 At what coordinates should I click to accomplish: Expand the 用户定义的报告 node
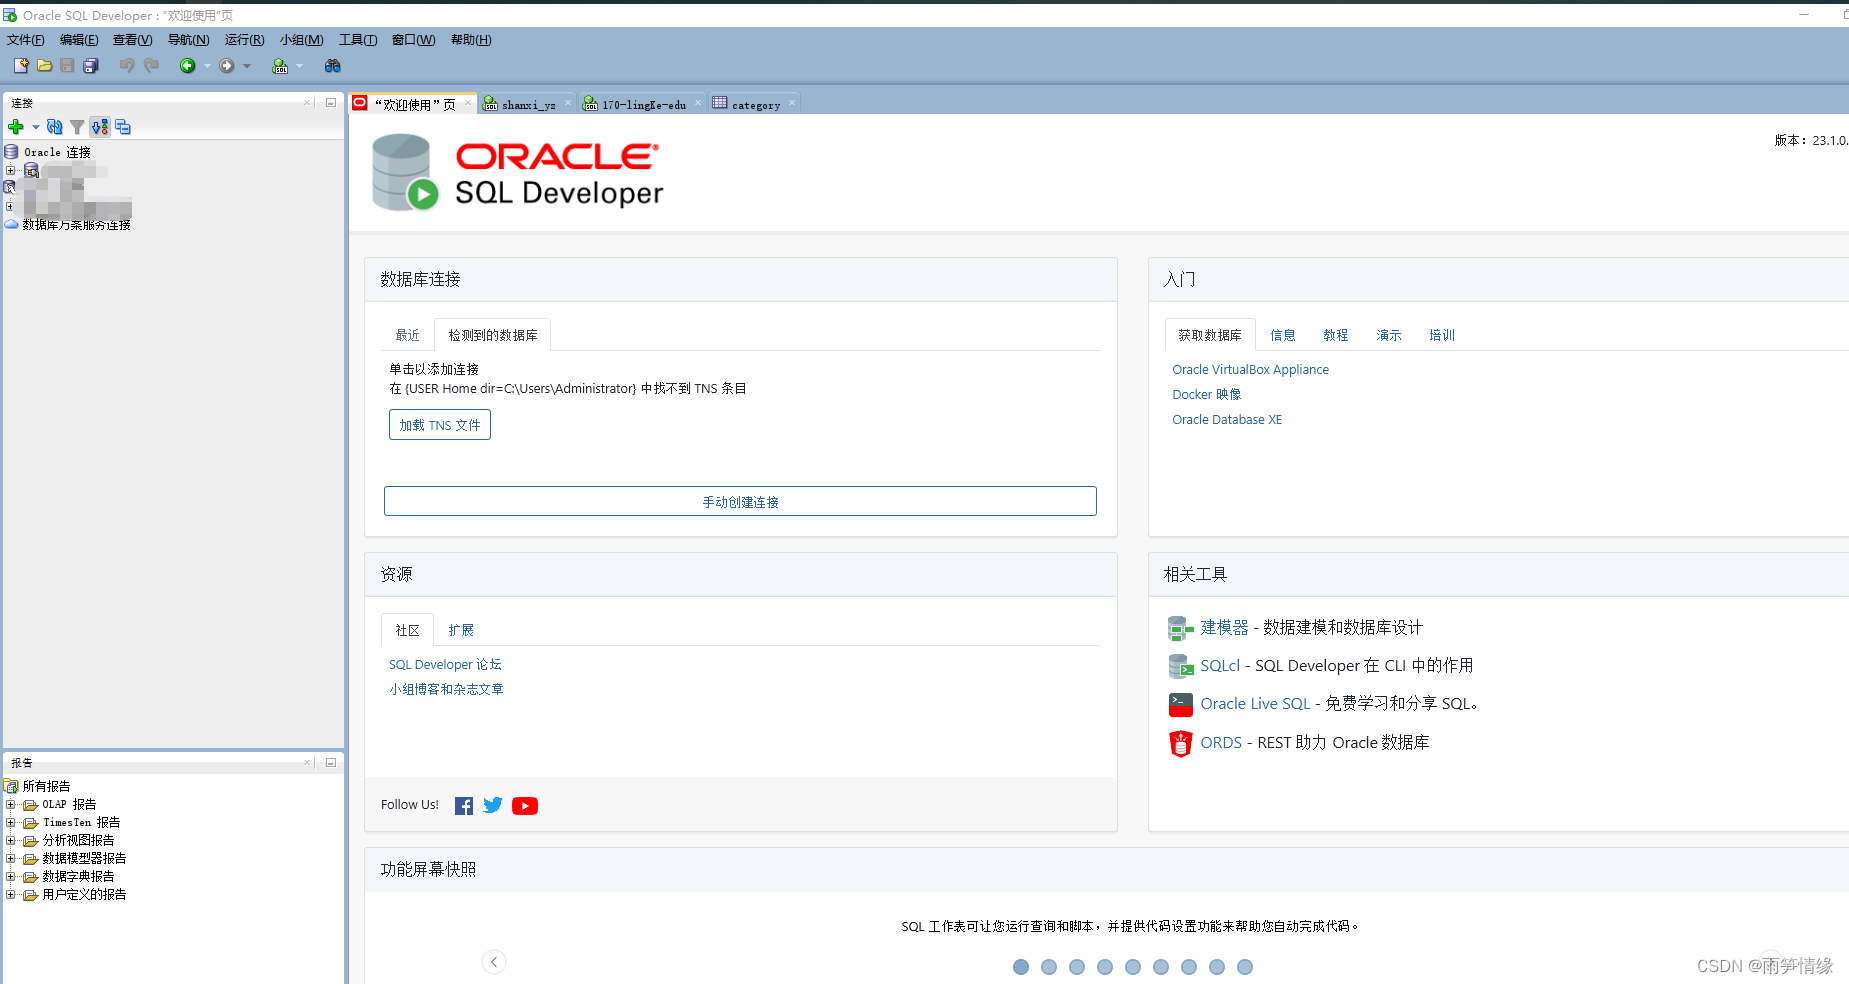(x=11, y=894)
